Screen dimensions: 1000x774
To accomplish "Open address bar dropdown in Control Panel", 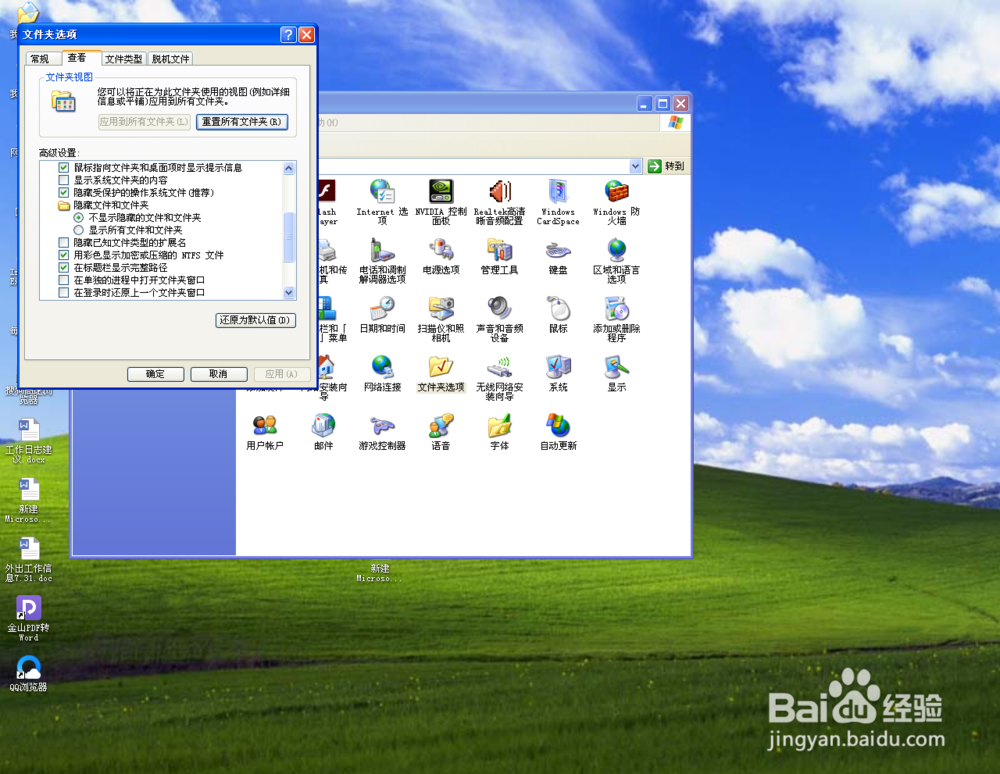I will click(635, 166).
